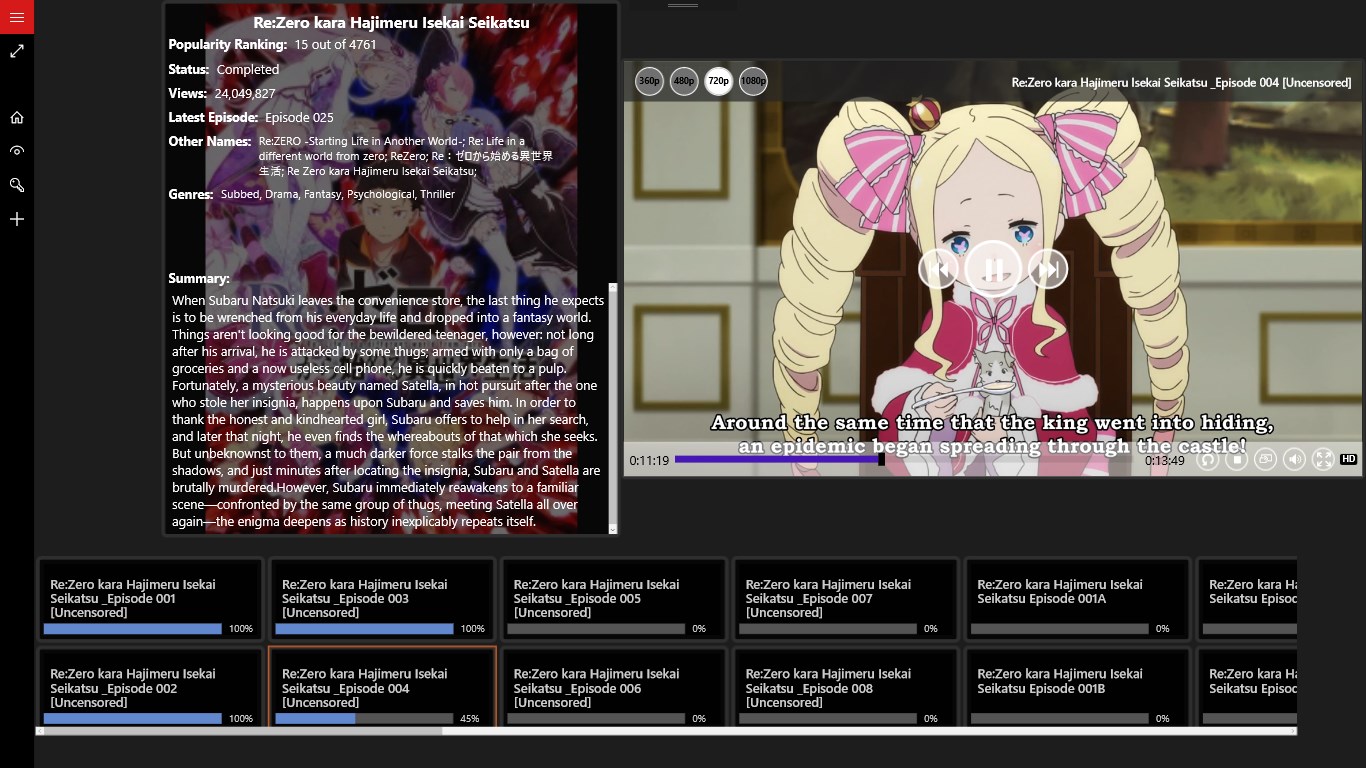1366x768 pixels.
Task: Click Episode 004 progress bar at 45%
Action: point(364,718)
